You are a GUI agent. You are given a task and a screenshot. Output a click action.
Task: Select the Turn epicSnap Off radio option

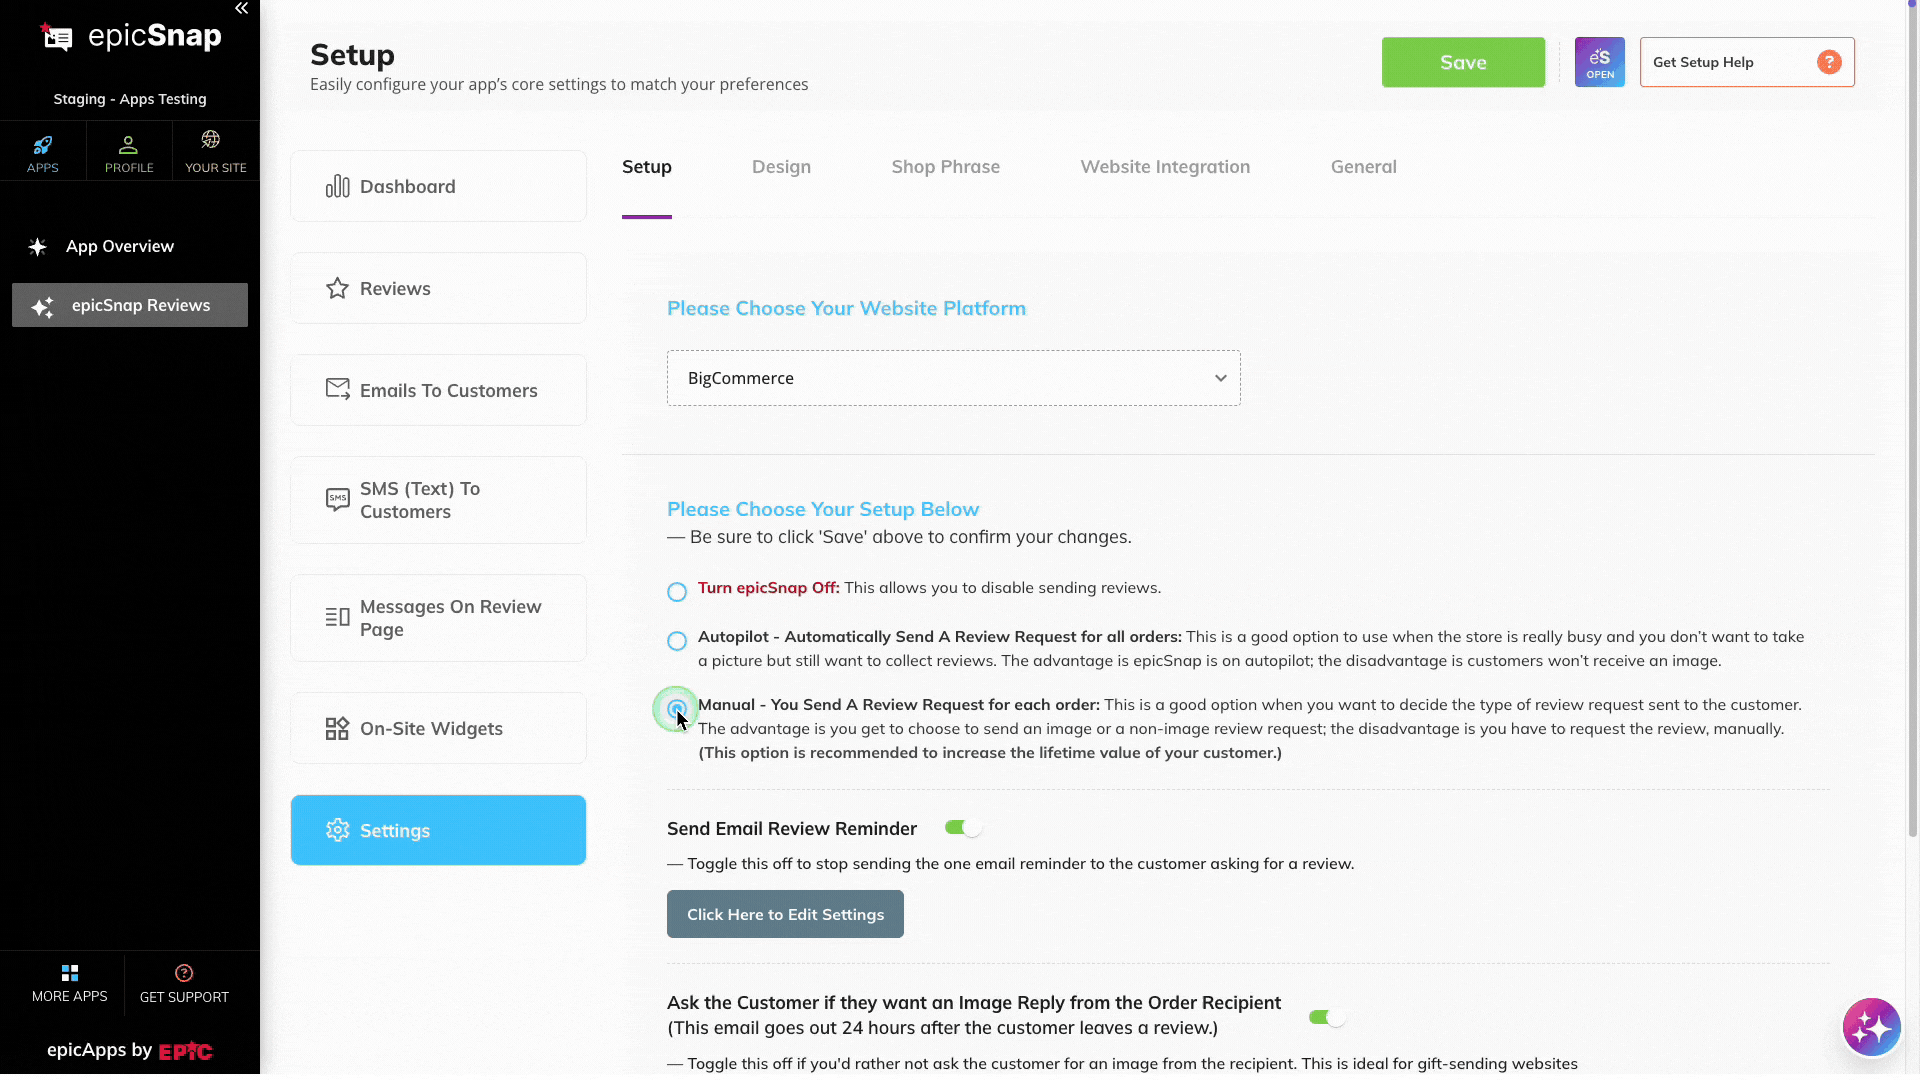(x=677, y=592)
